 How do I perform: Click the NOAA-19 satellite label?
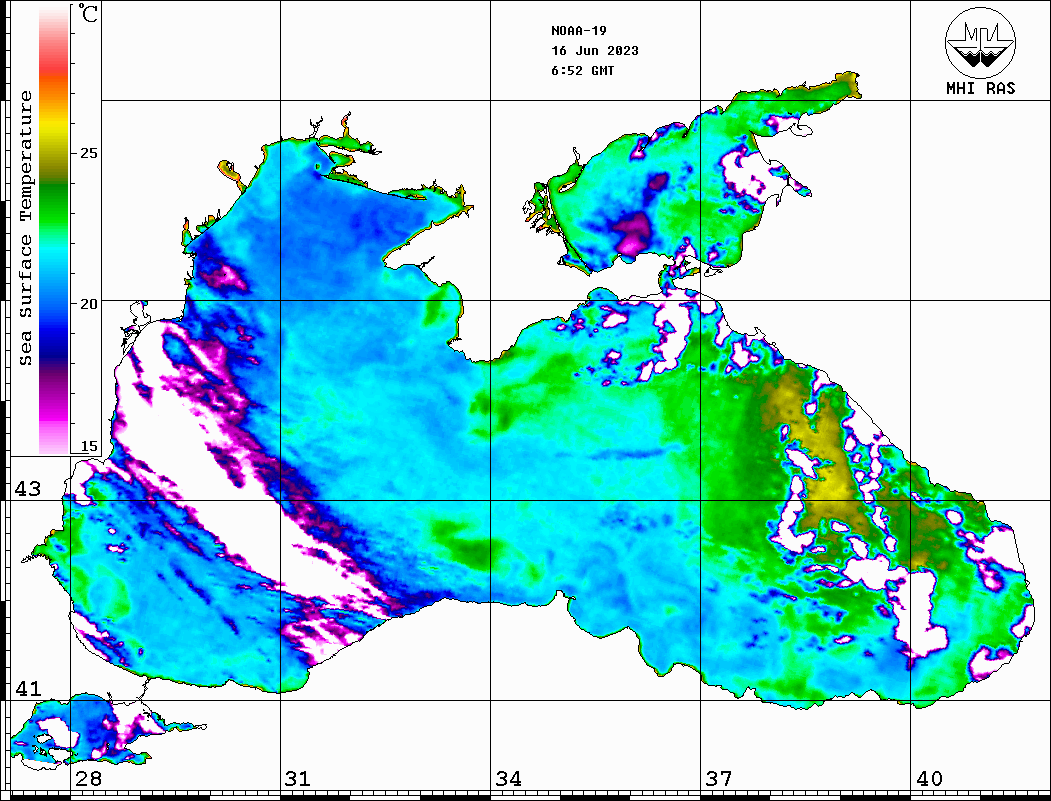point(578,31)
